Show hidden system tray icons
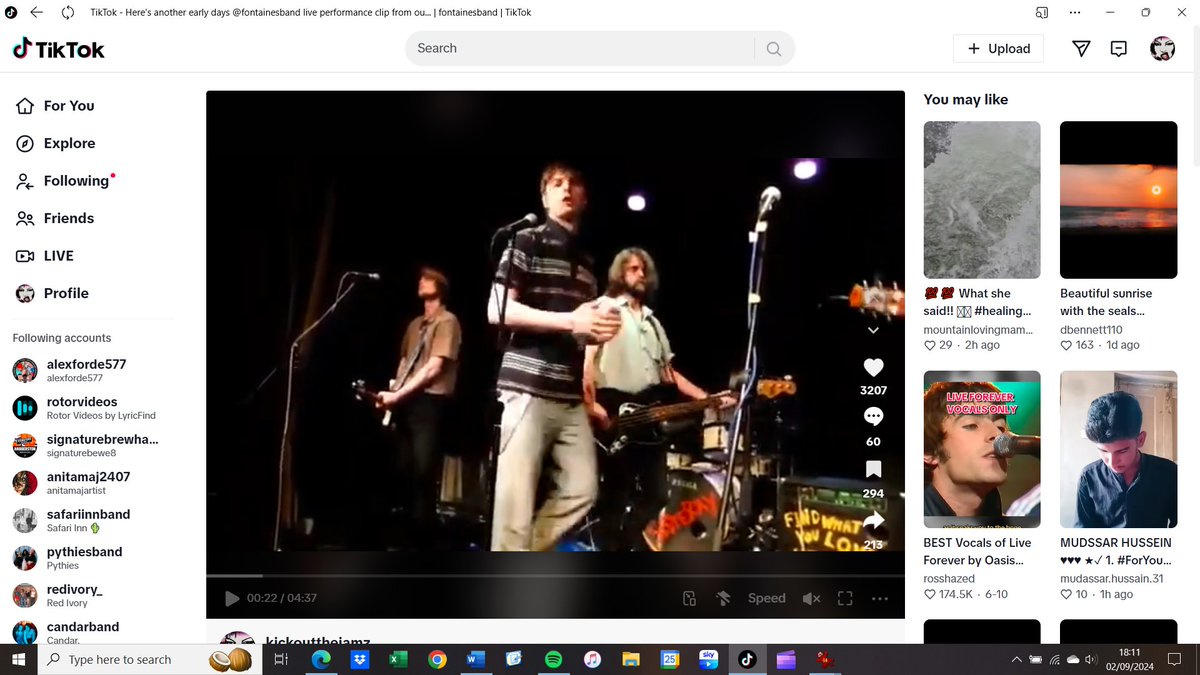This screenshot has width=1200, height=675. point(1016,659)
